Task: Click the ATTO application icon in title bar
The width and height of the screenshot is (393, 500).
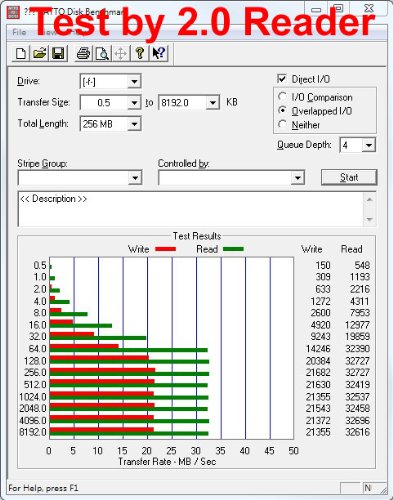Action: [x=13, y=12]
